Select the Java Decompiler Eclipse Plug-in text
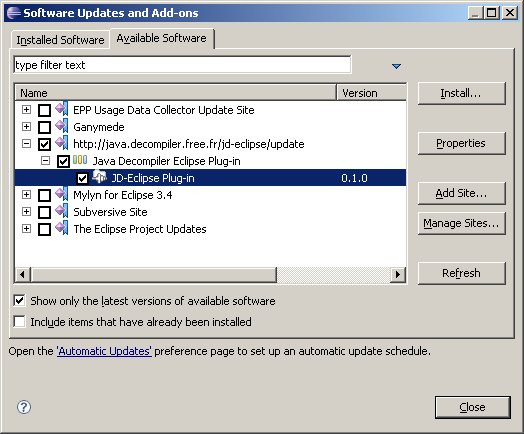 click(x=166, y=161)
